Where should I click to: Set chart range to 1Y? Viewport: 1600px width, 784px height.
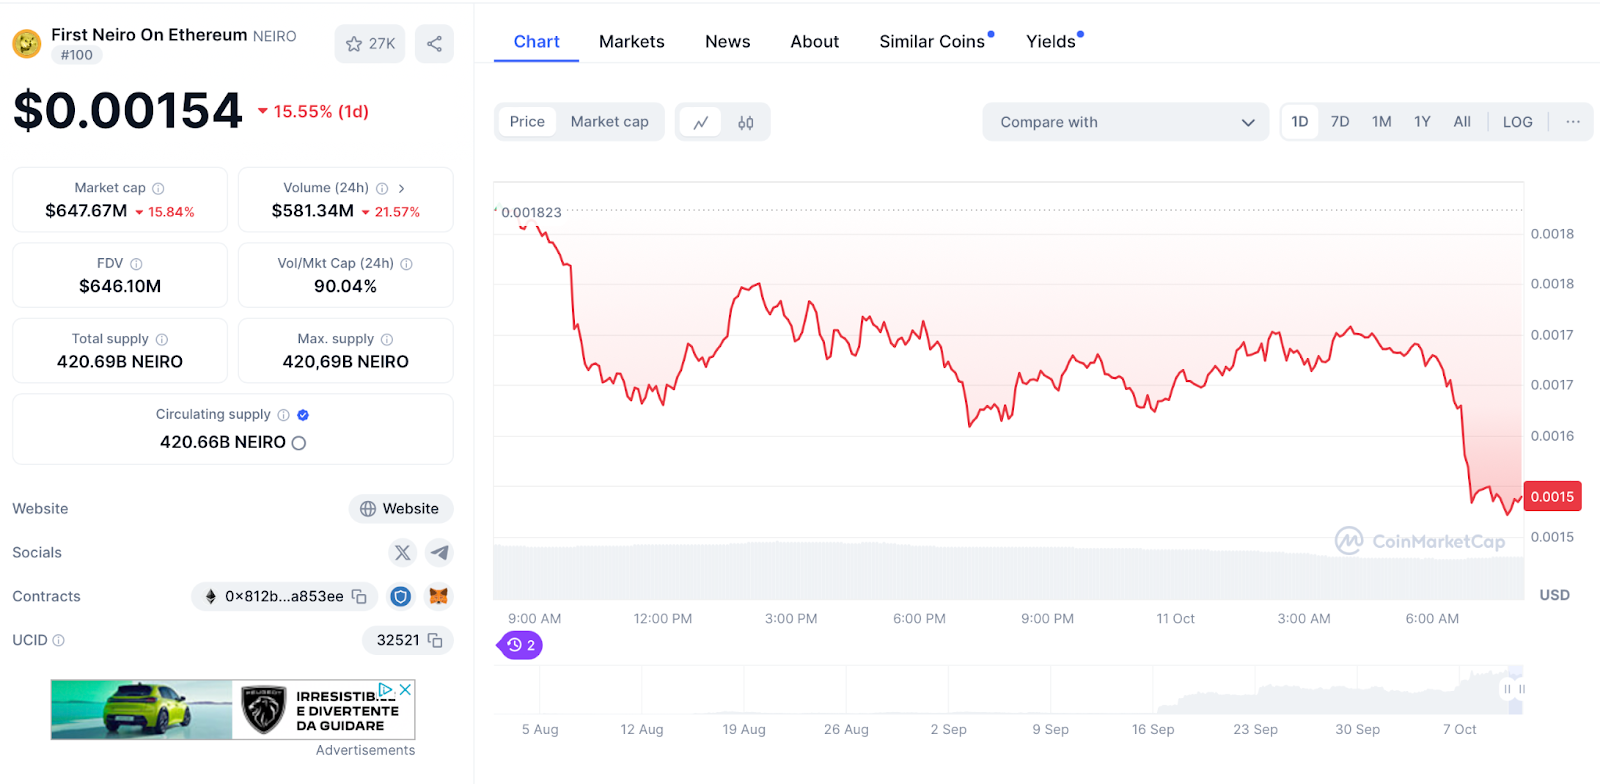point(1422,122)
